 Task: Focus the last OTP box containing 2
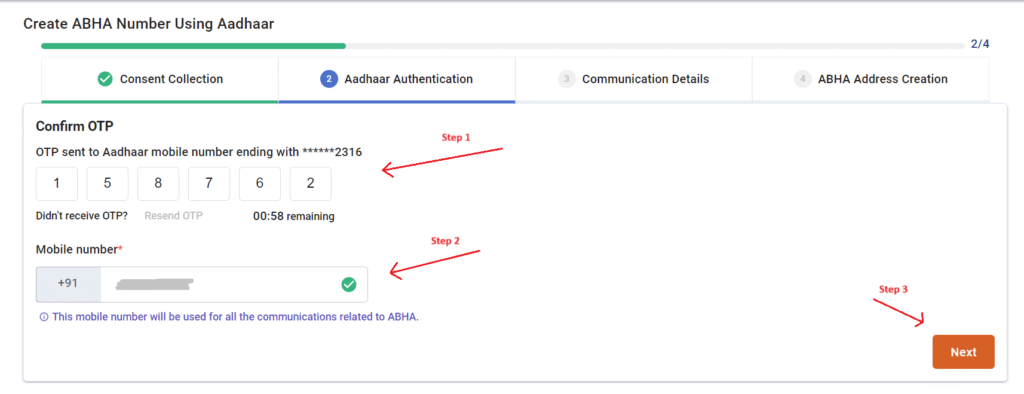click(x=311, y=184)
